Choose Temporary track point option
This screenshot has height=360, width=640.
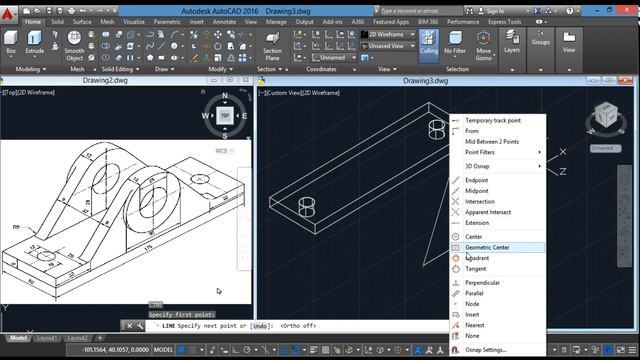coord(498,120)
